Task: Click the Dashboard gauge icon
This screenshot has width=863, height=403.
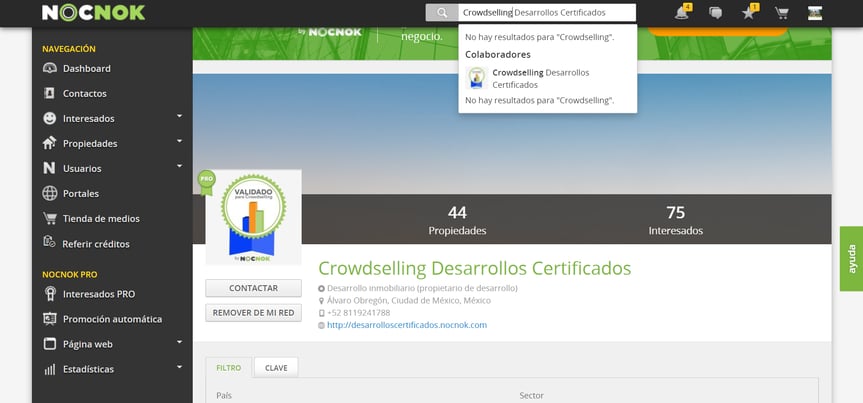Action: coord(50,68)
